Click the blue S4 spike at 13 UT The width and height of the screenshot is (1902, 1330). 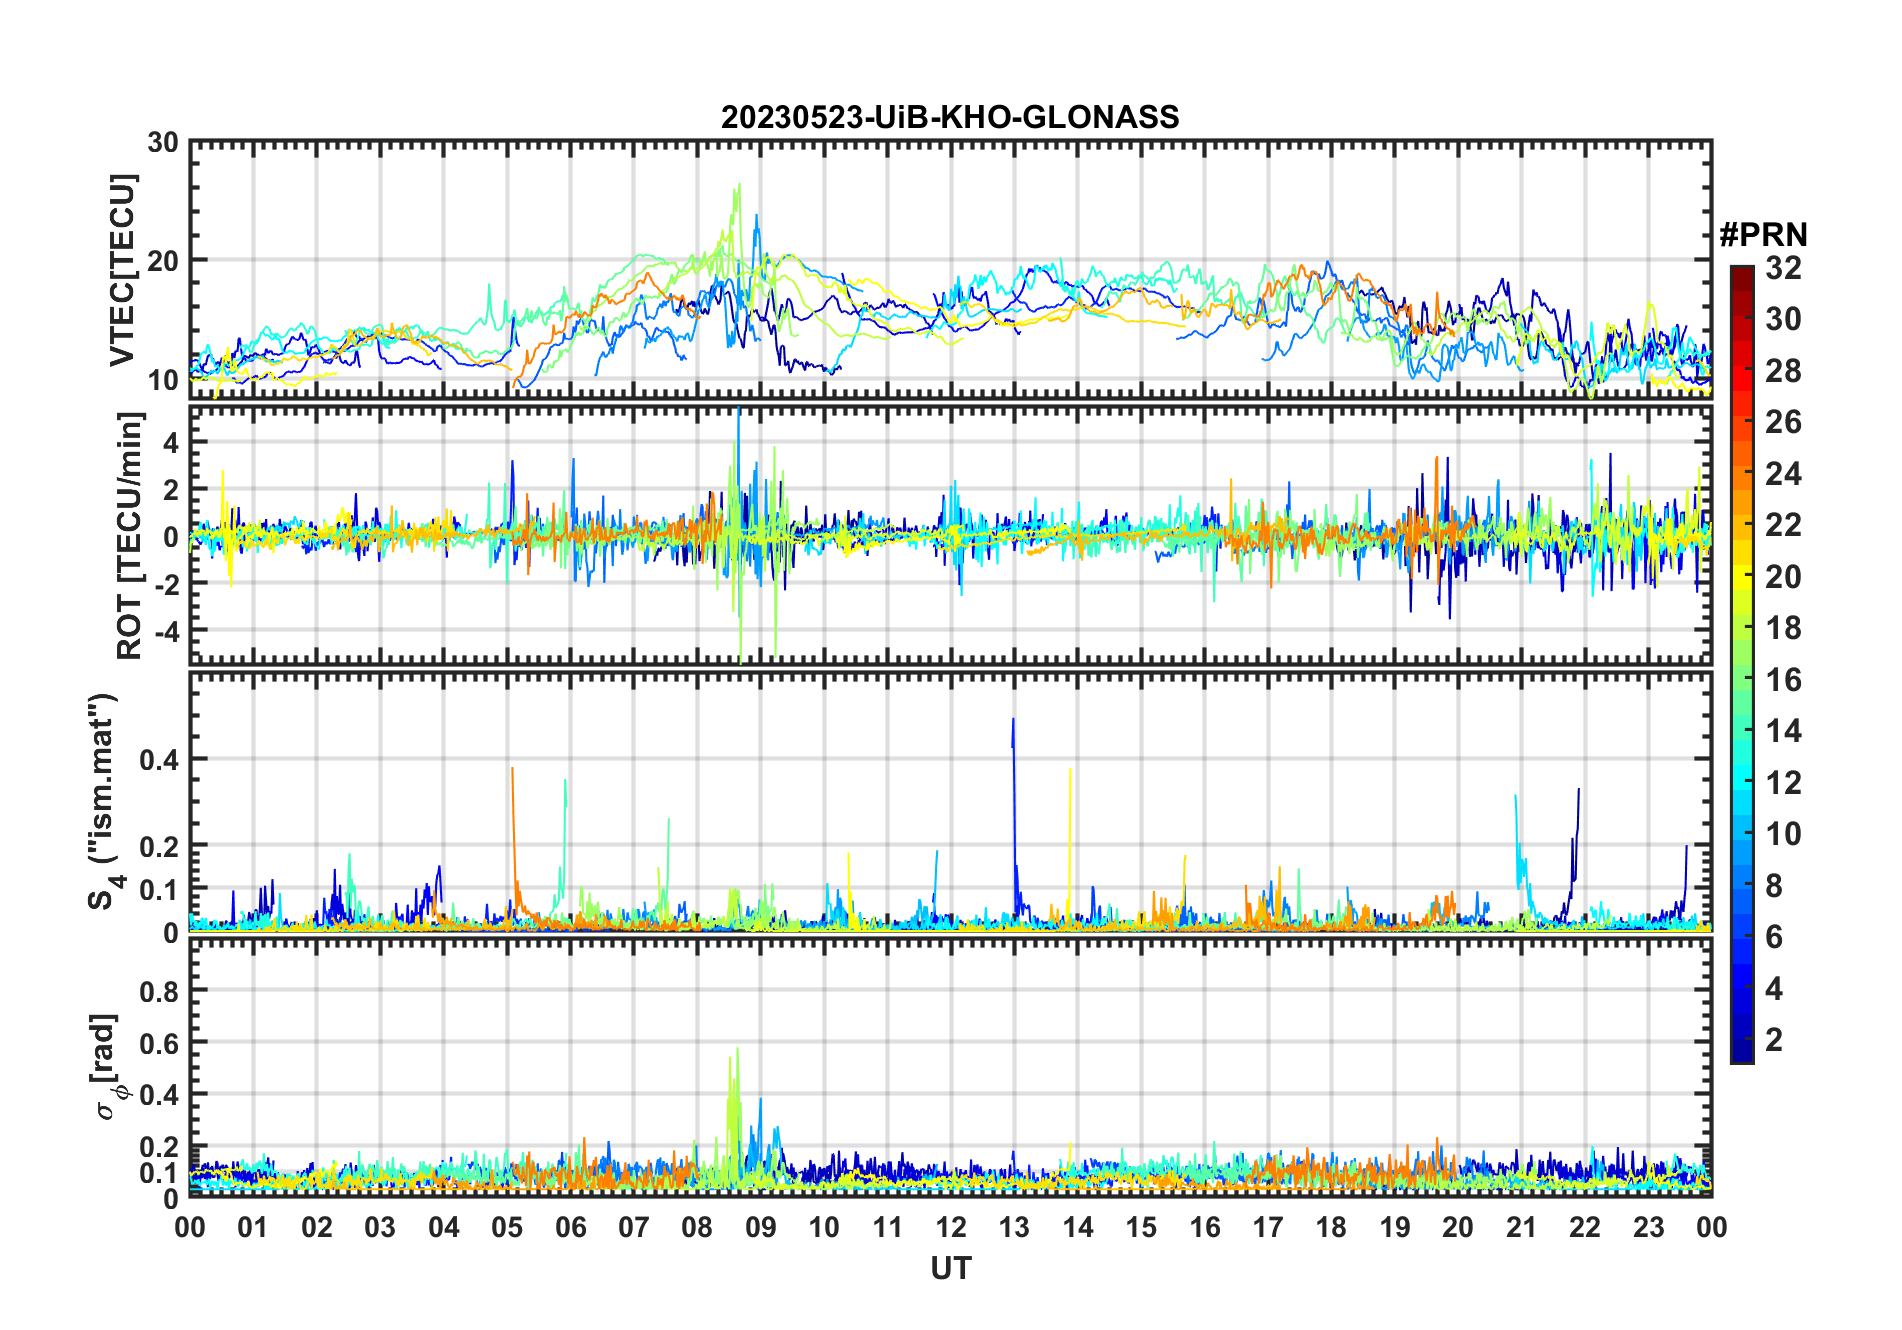click(1013, 722)
